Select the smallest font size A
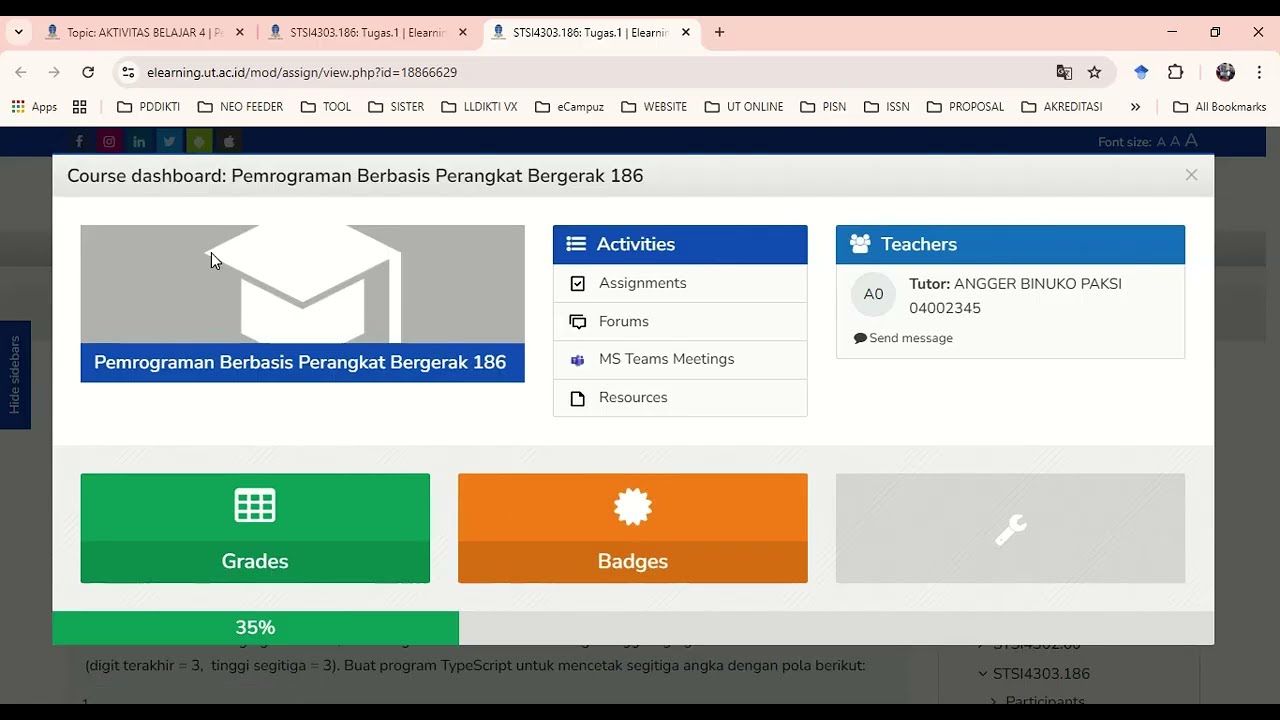This screenshot has width=1280, height=720. click(1161, 142)
